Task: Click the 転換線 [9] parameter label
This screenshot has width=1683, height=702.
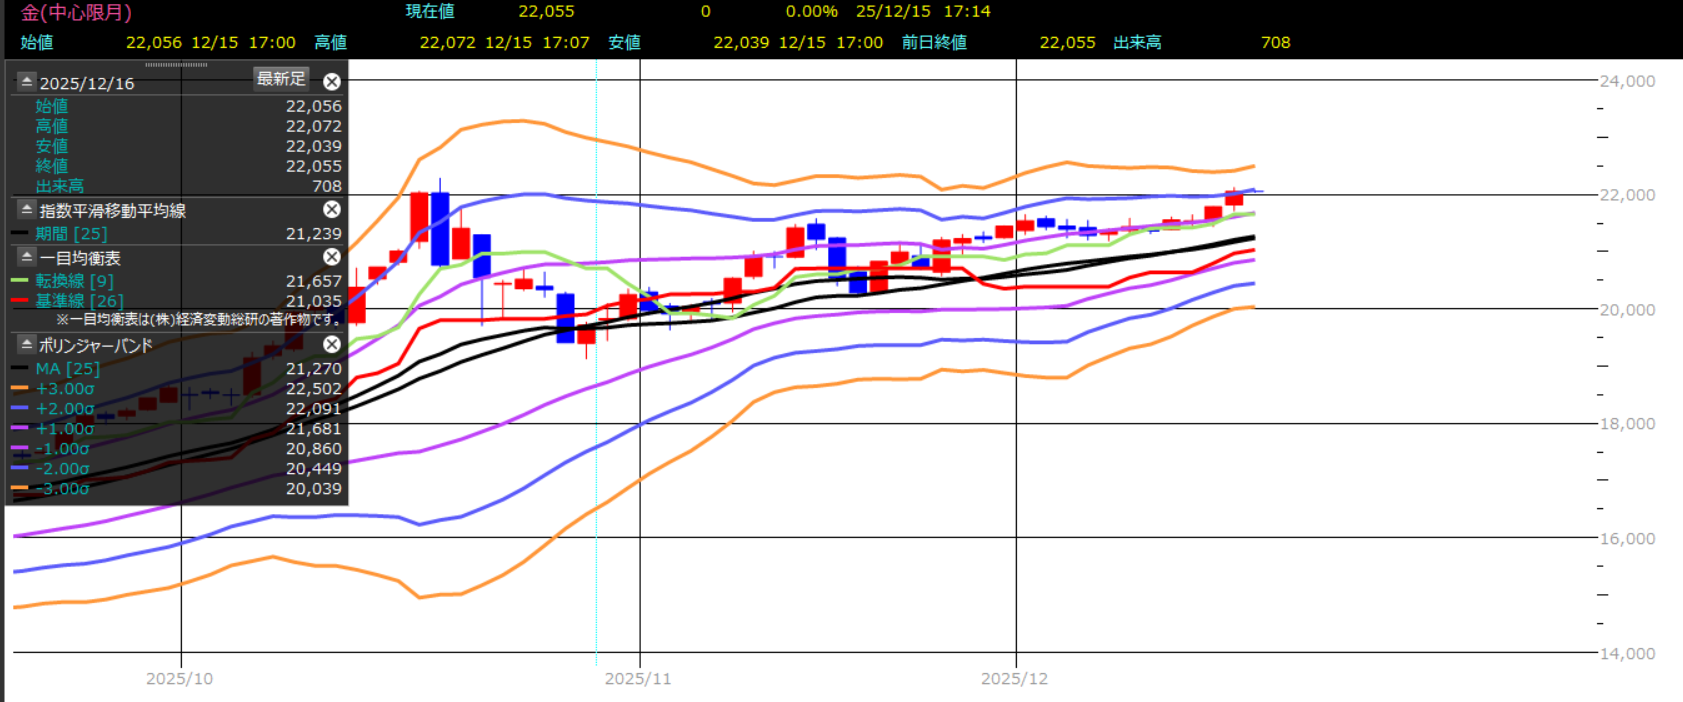Action: (74, 281)
